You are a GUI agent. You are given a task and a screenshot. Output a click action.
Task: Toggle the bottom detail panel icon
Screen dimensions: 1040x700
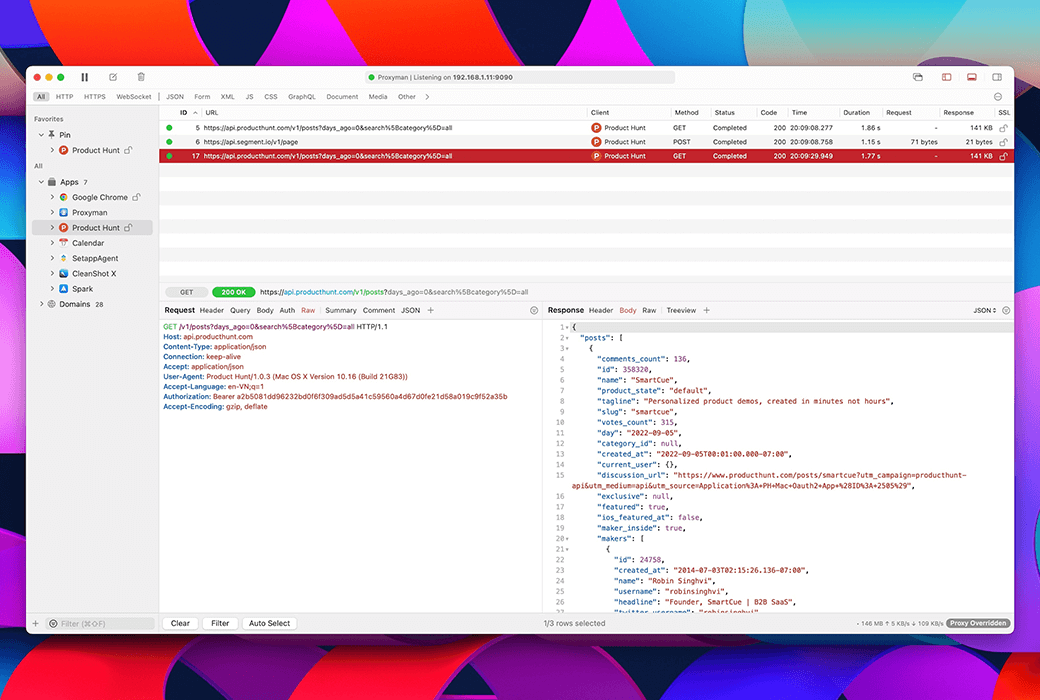[971, 77]
